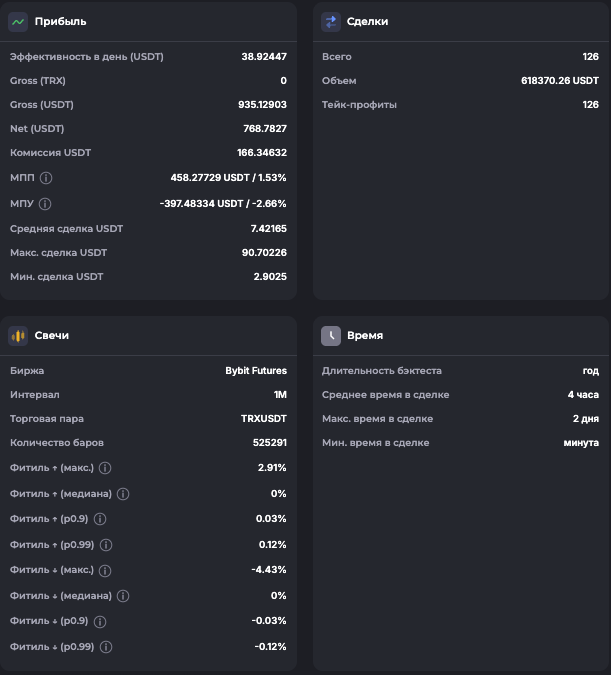Show info for Фитиль ↓ (медиана)
The height and width of the screenshot is (675, 611).
(x=123, y=596)
